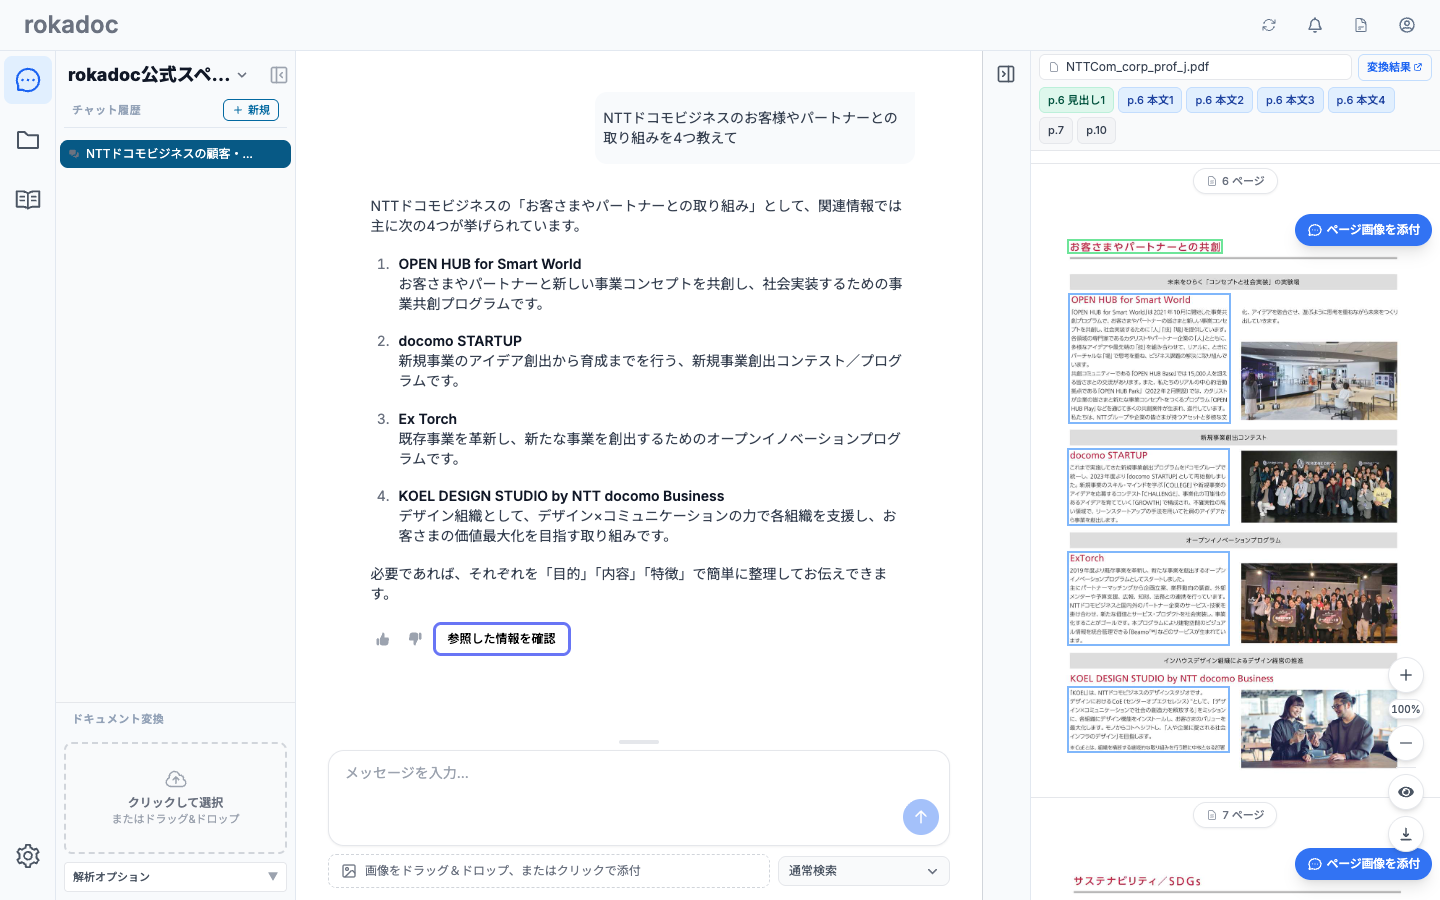1440x900 pixels.
Task: Create a new chat with 新規 button
Action: coord(251,110)
